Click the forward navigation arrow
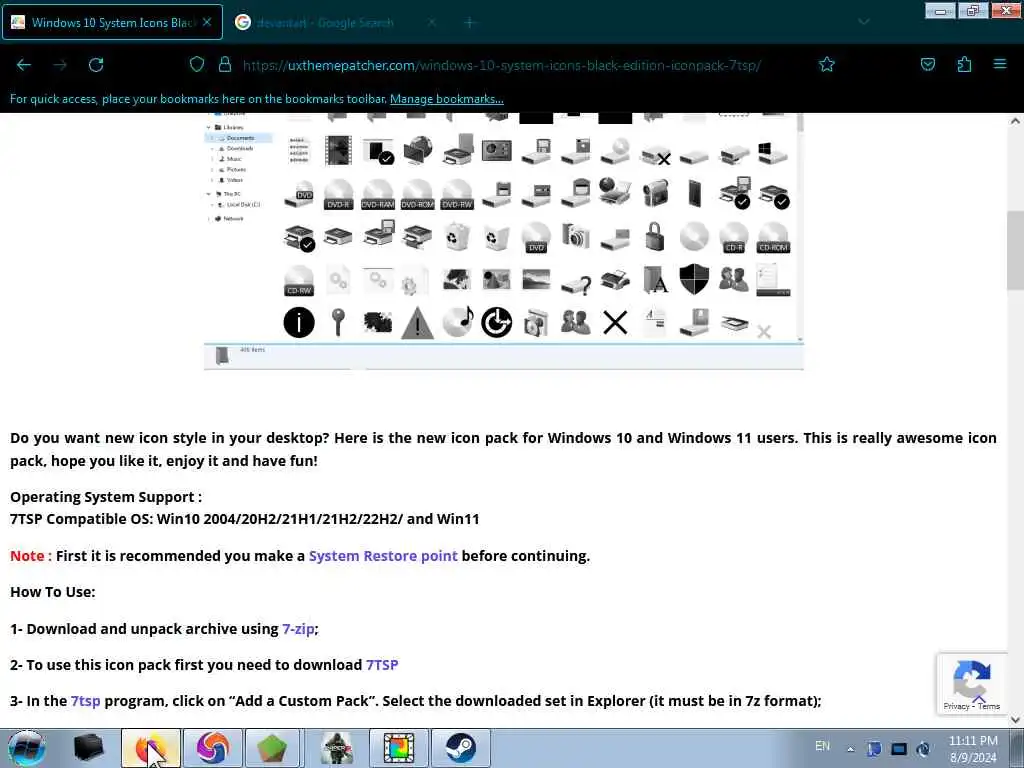The height and width of the screenshot is (768, 1024). (x=60, y=65)
